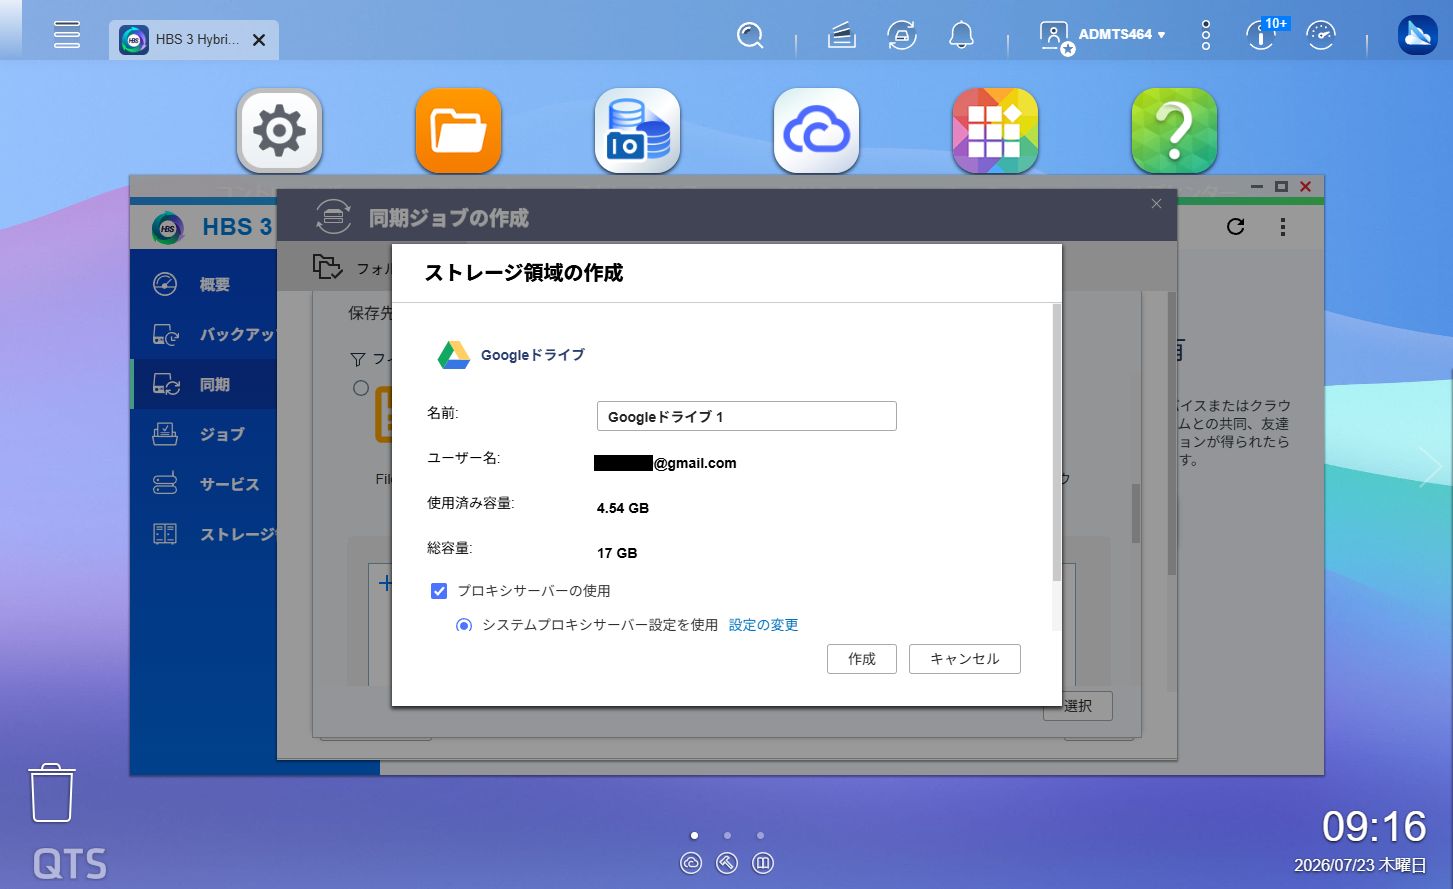Go to next desktop page arrow

point(1431,467)
